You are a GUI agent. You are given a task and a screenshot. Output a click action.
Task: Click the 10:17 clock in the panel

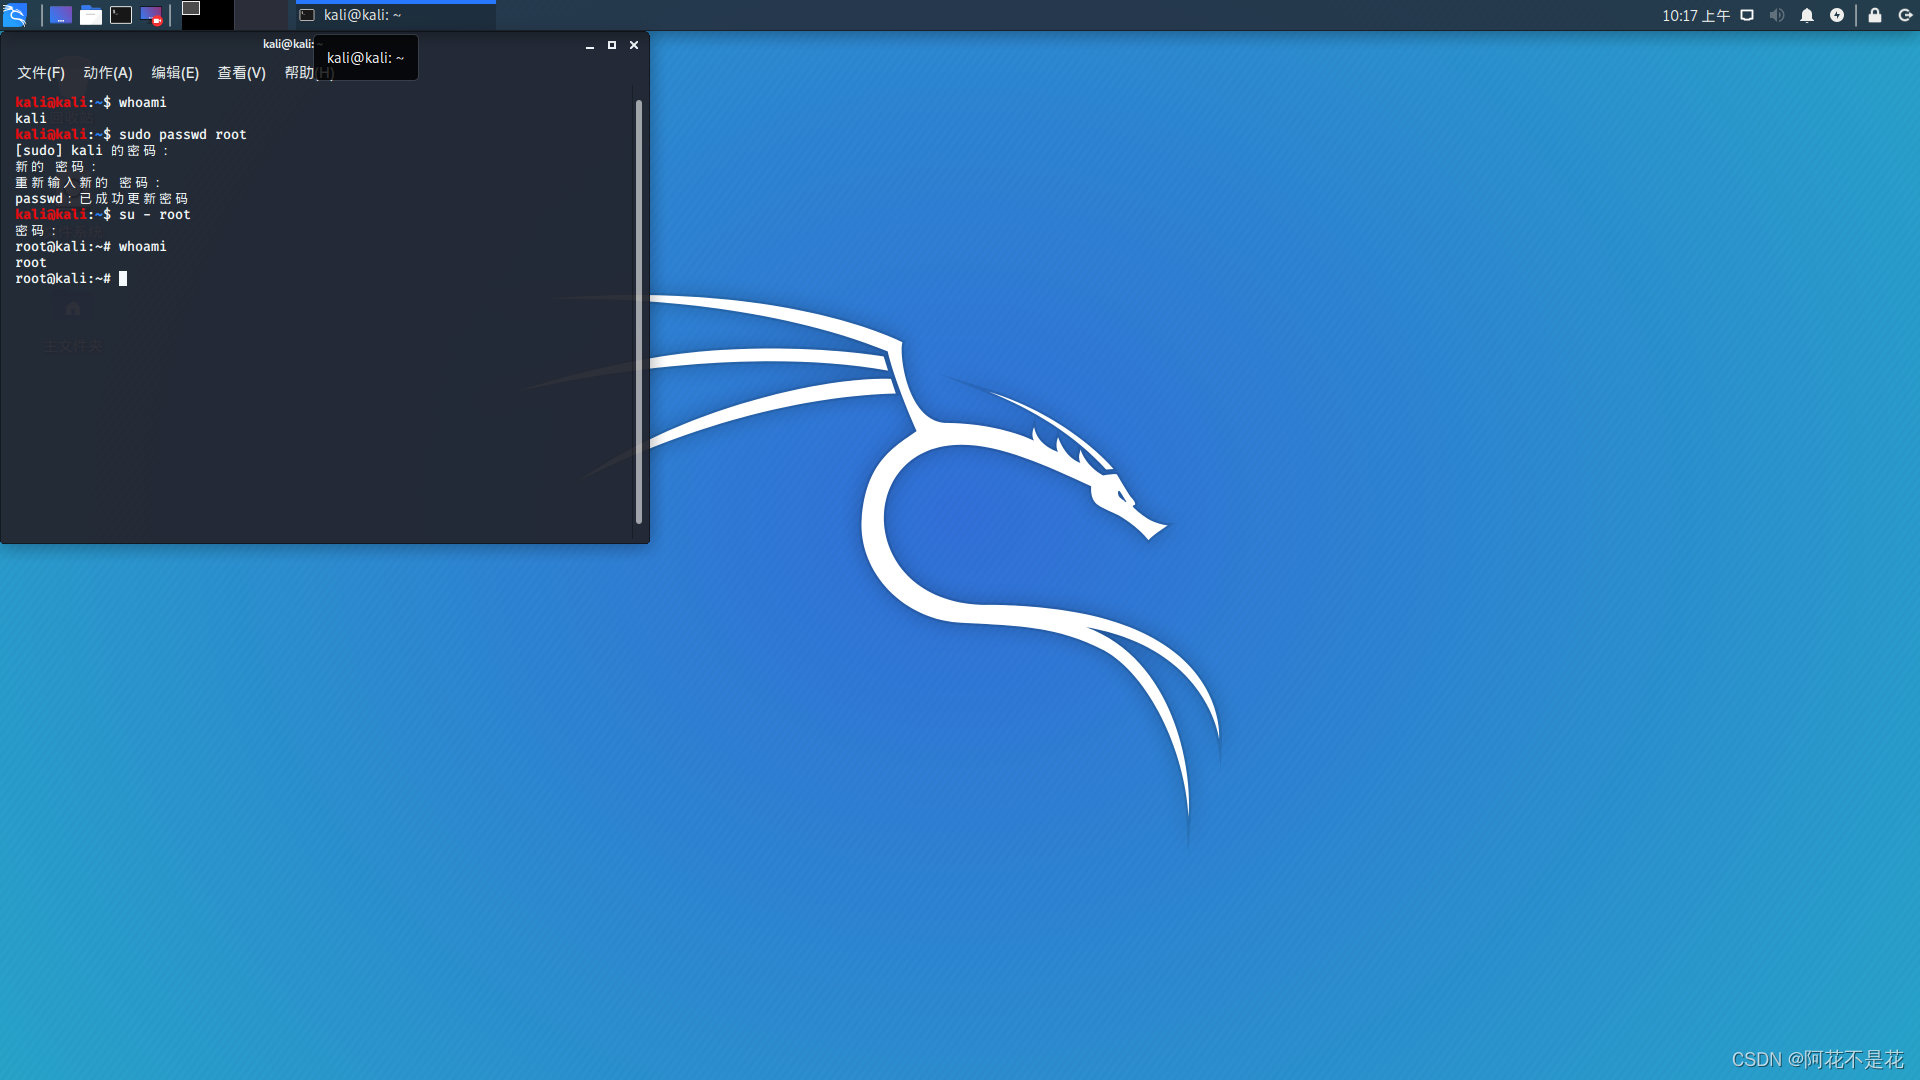click(1695, 15)
